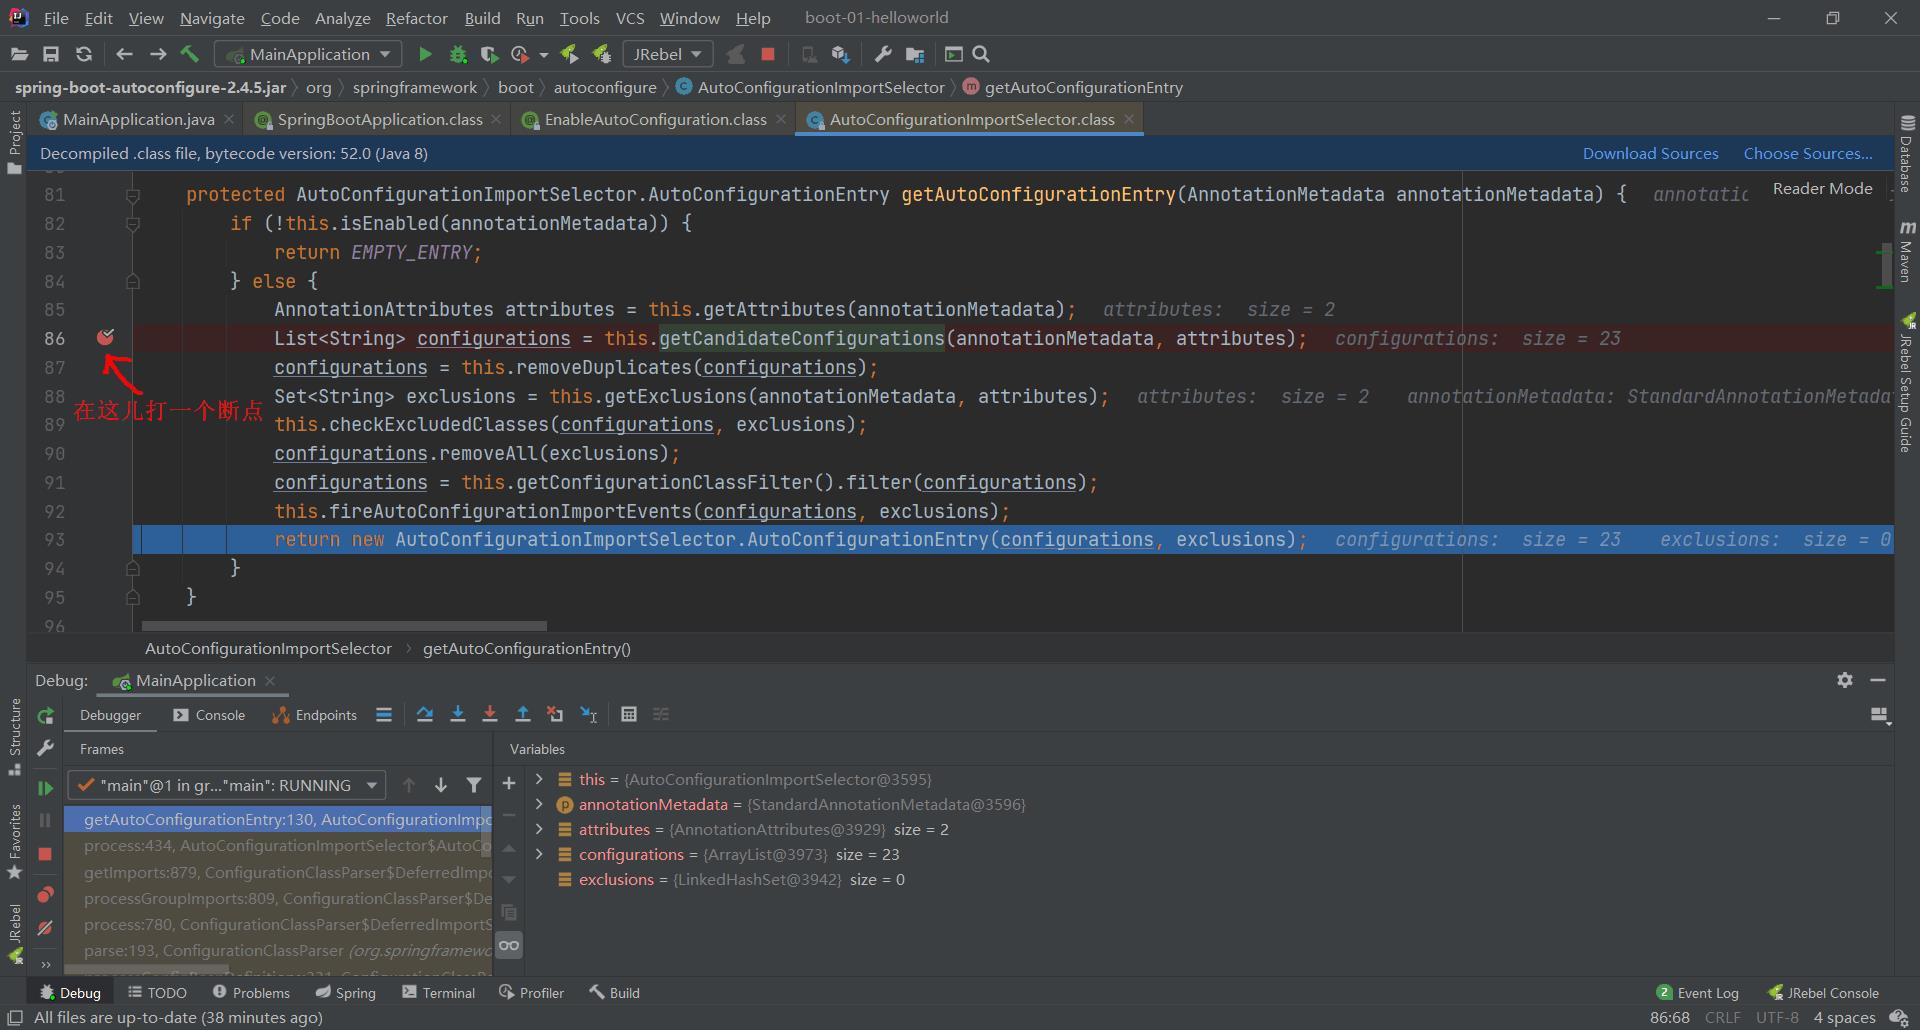Close AutoConfigurationImportSelector.class tab
The width and height of the screenshot is (1920, 1030).
click(x=1129, y=118)
